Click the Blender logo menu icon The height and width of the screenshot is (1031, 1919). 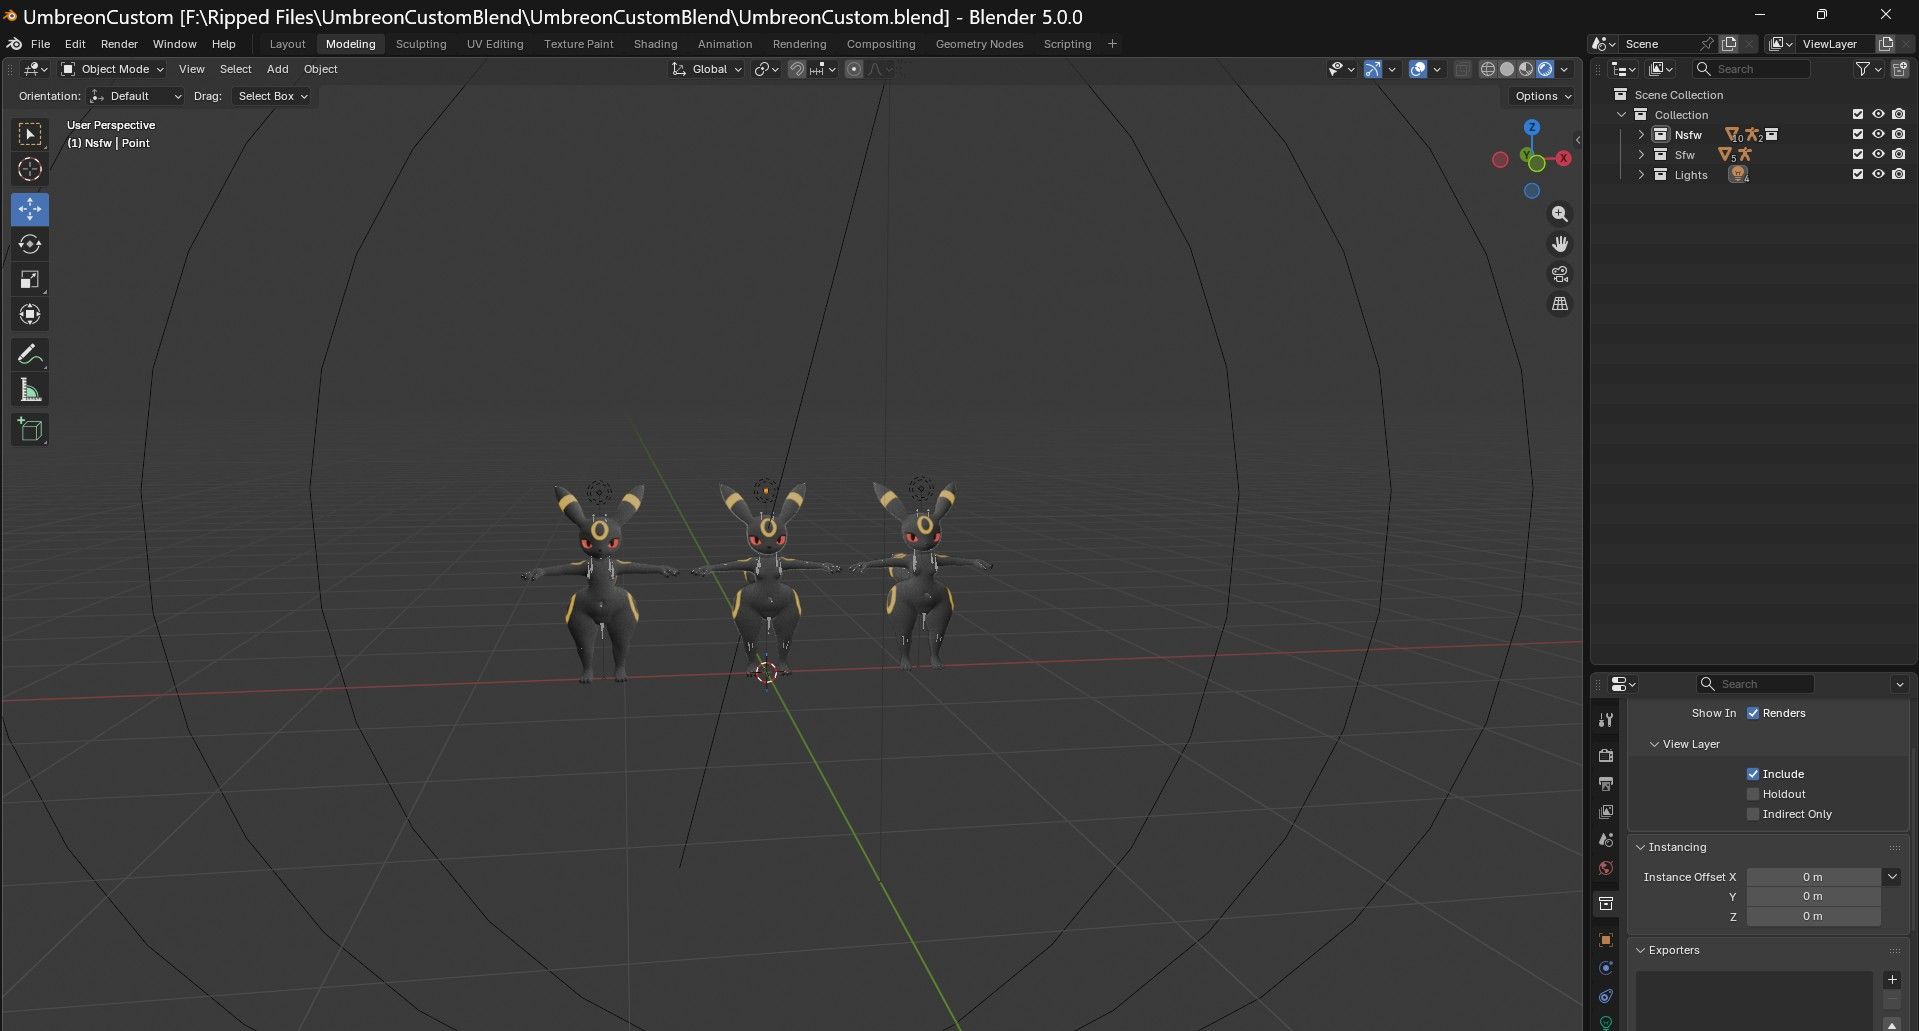14,44
